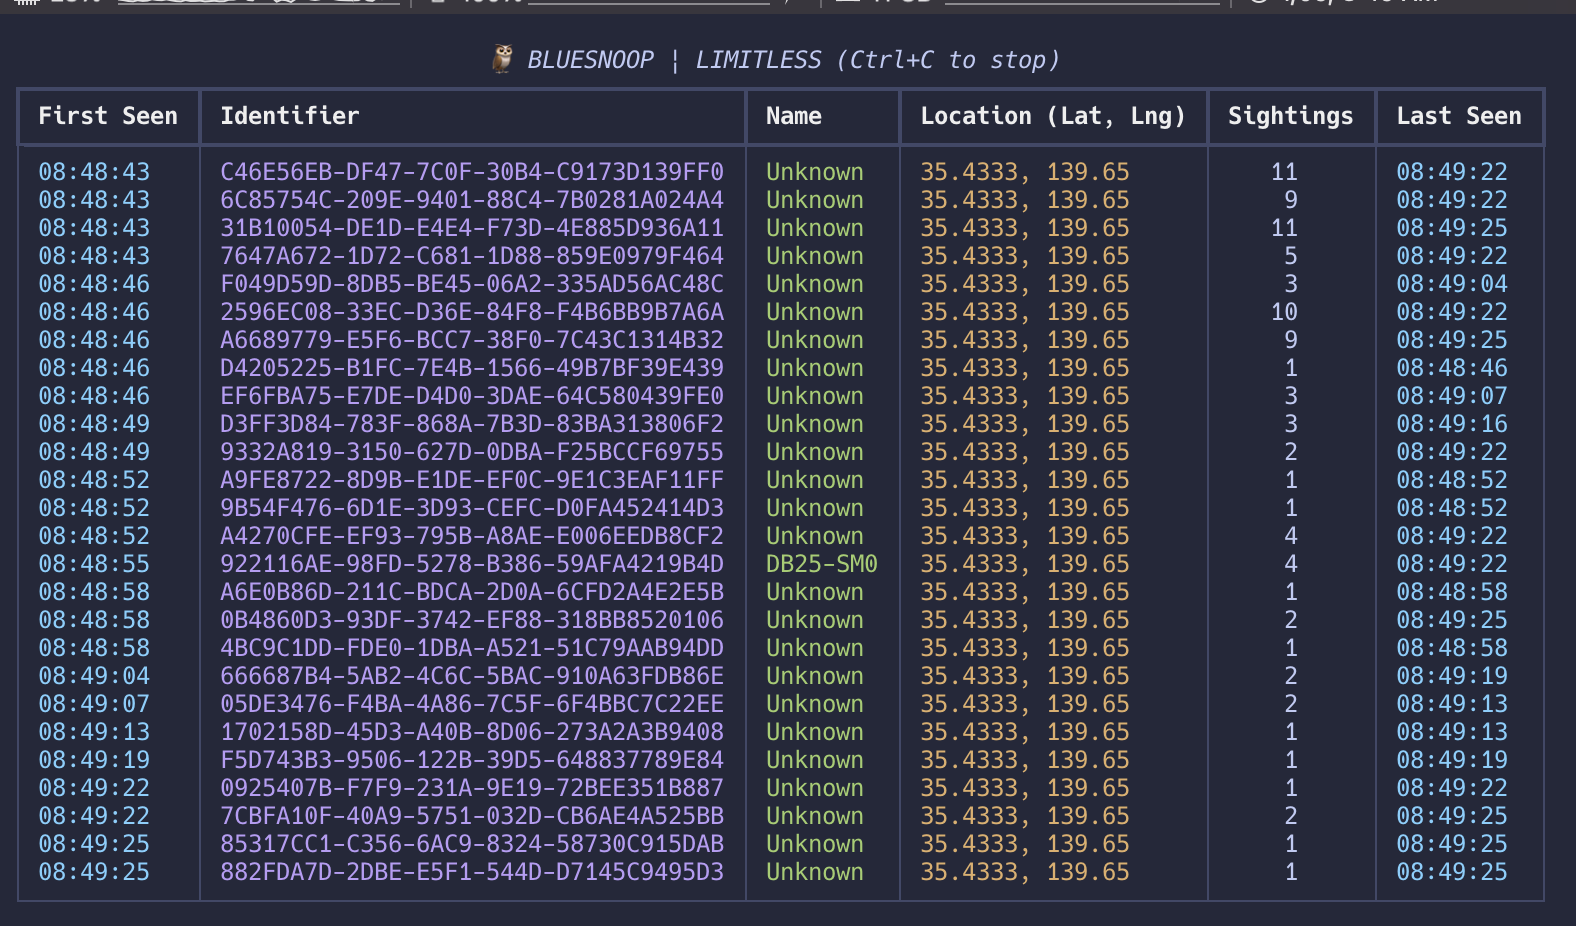Screen dimensions: 1576x926
Task: Select identifier 922116AE-98FD-5278-B386-59AFA4219B4D
Action: 472,564
